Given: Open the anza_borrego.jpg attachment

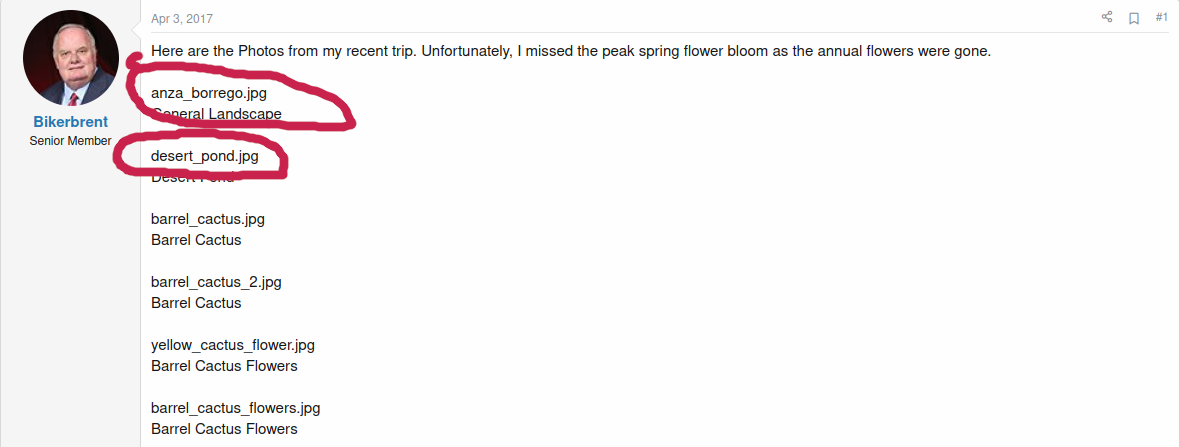Looking at the screenshot, I should pos(209,93).
